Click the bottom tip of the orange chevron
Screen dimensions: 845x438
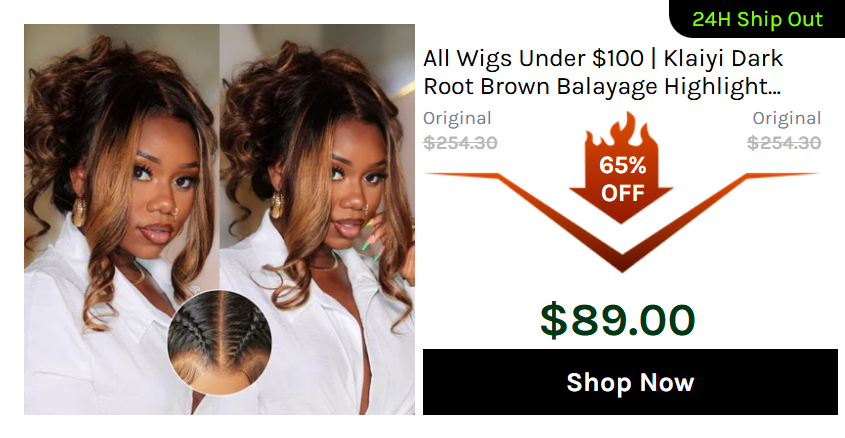pyautogui.click(x=622, y=263)
